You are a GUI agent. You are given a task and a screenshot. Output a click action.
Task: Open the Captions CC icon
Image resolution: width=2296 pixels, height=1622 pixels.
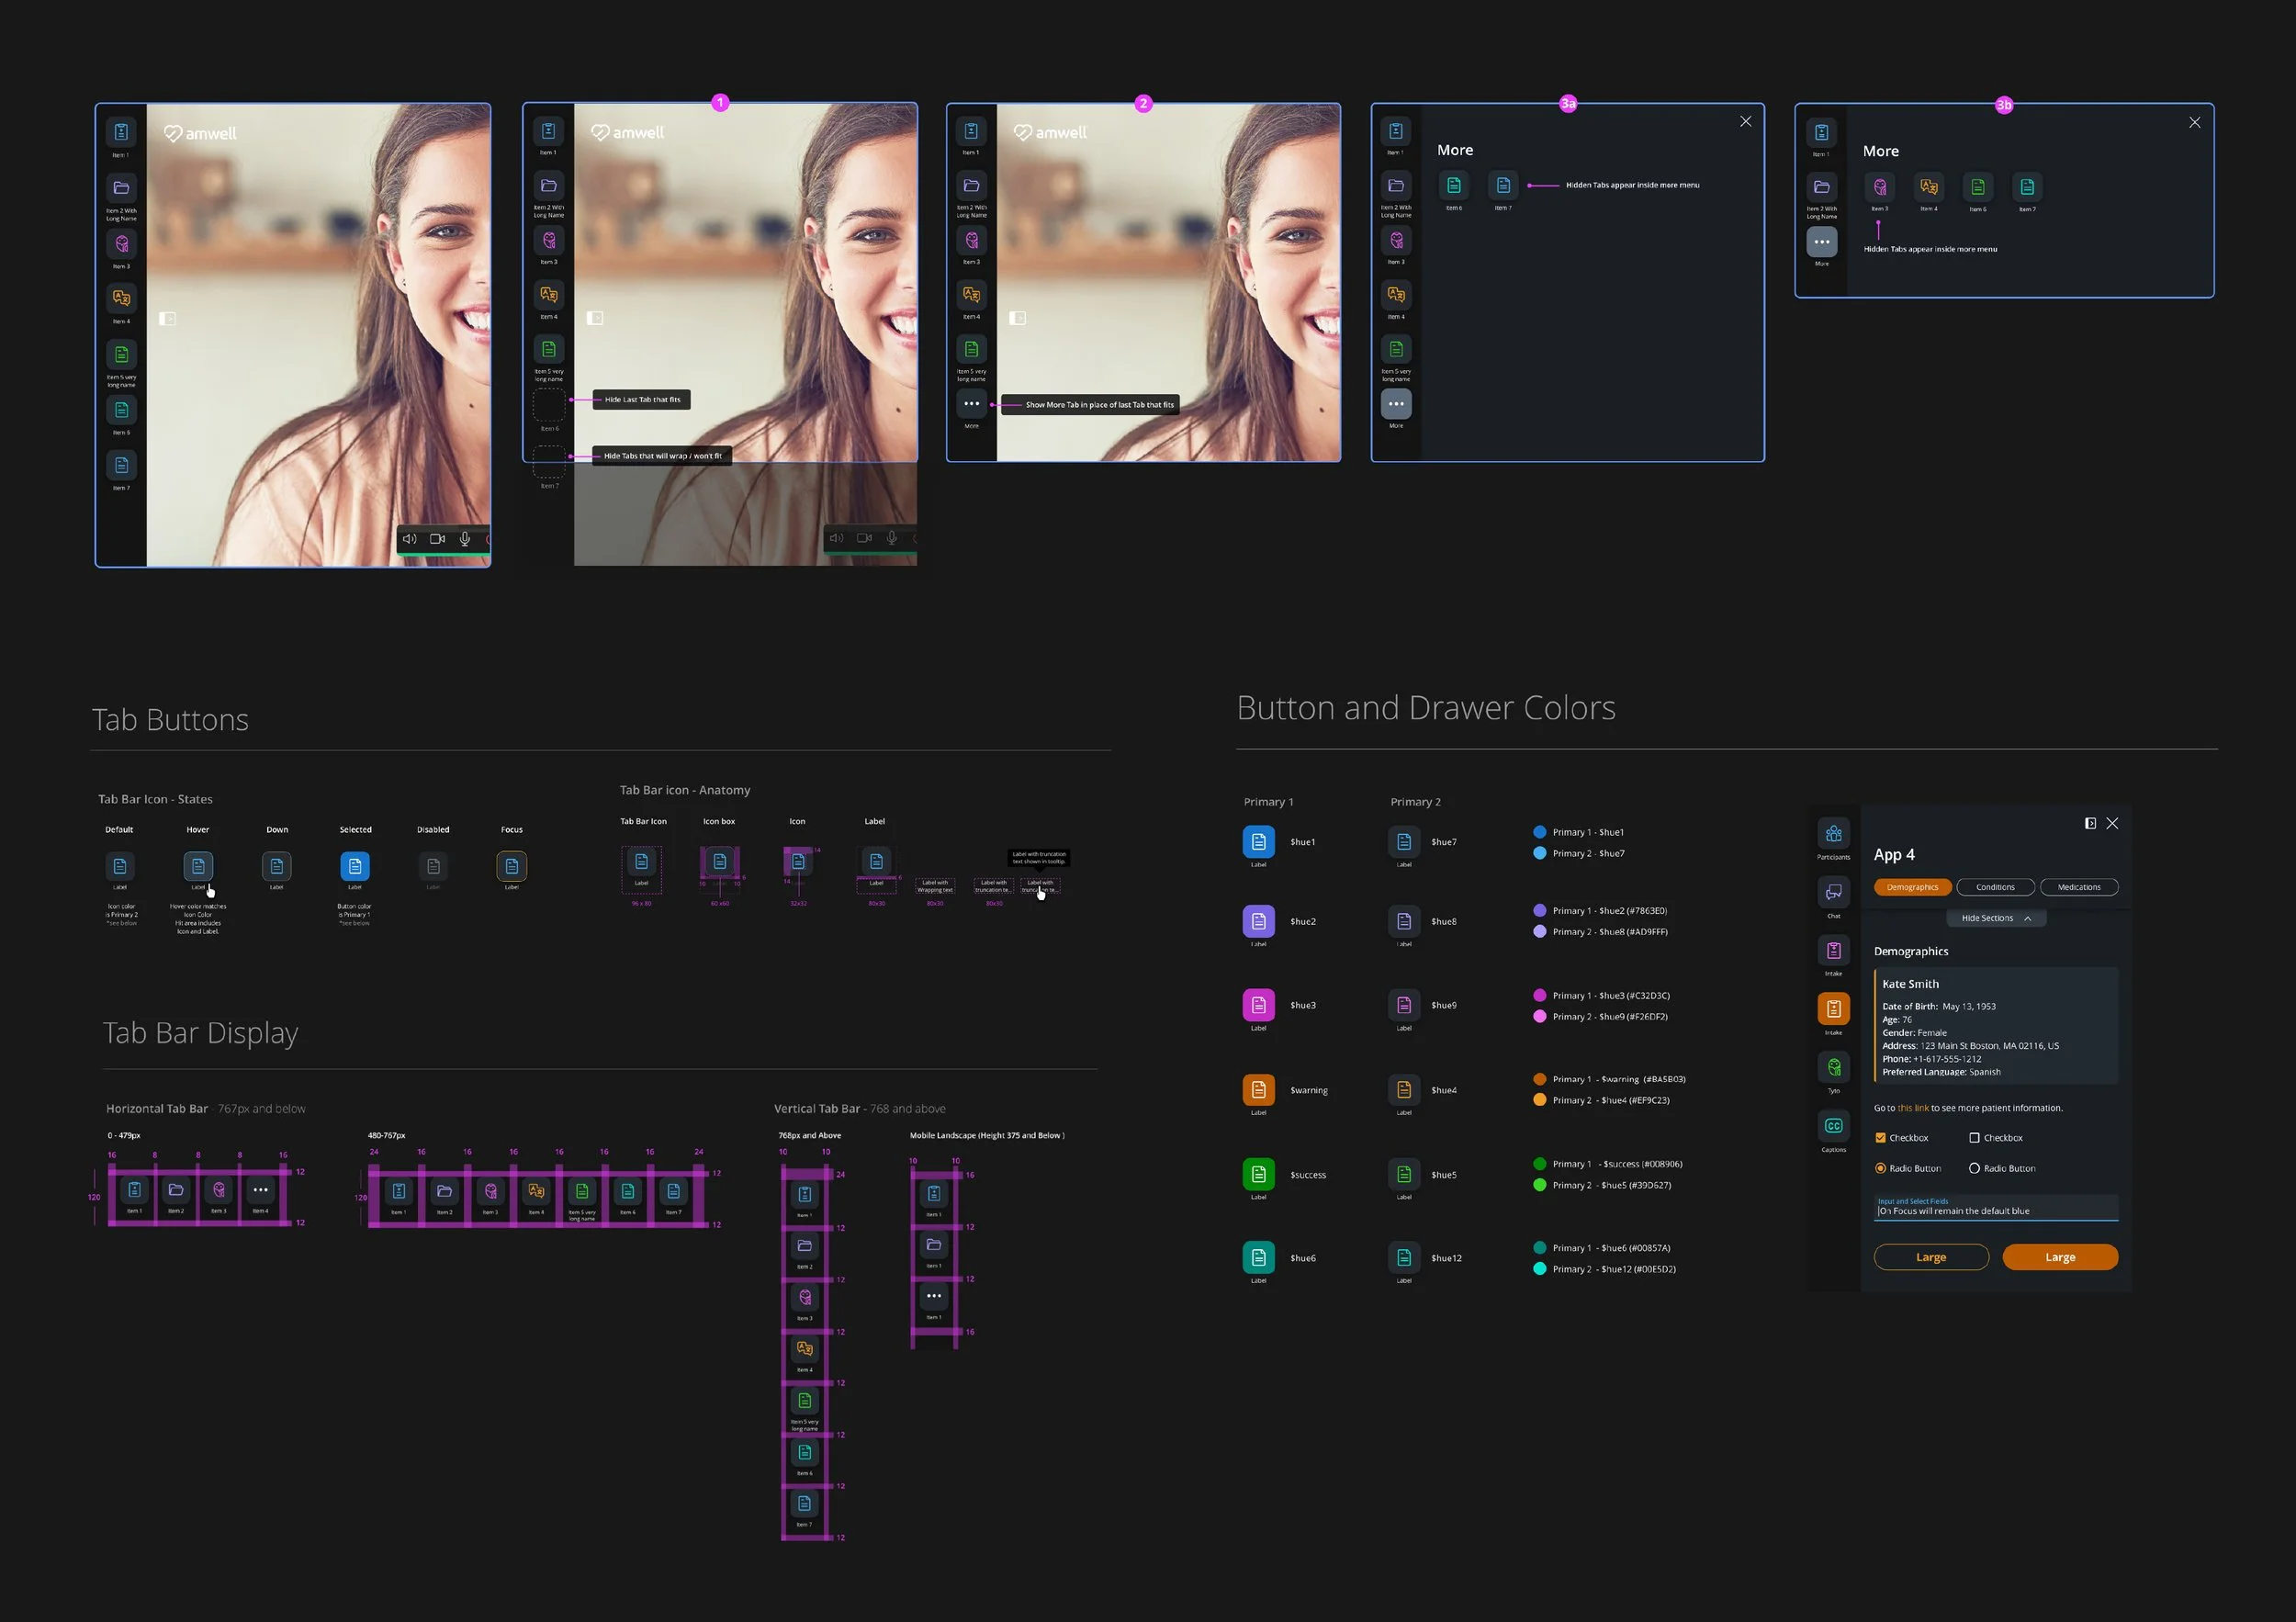(1833, 1126)
